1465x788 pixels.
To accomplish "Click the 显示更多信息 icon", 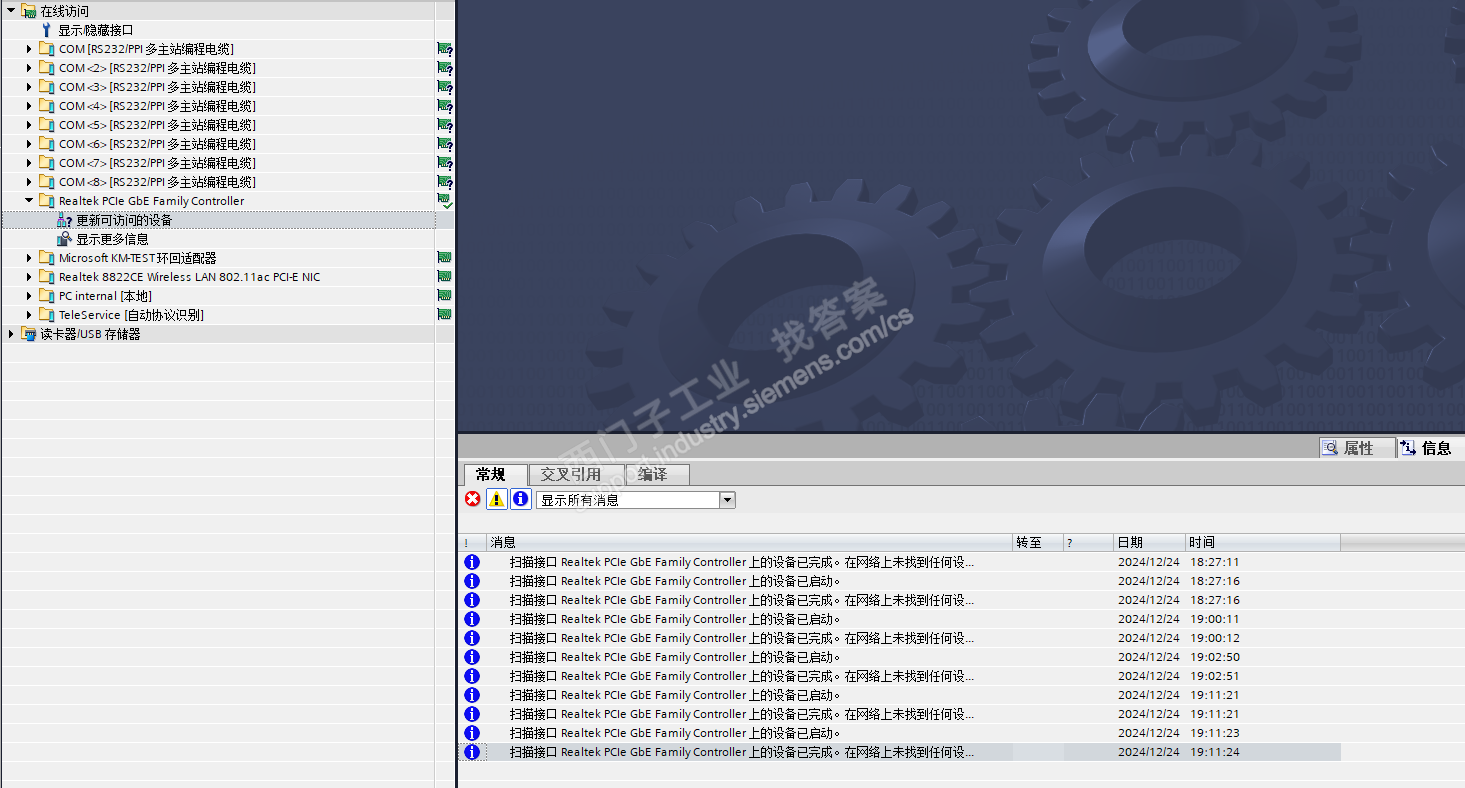I will [65, 239].
